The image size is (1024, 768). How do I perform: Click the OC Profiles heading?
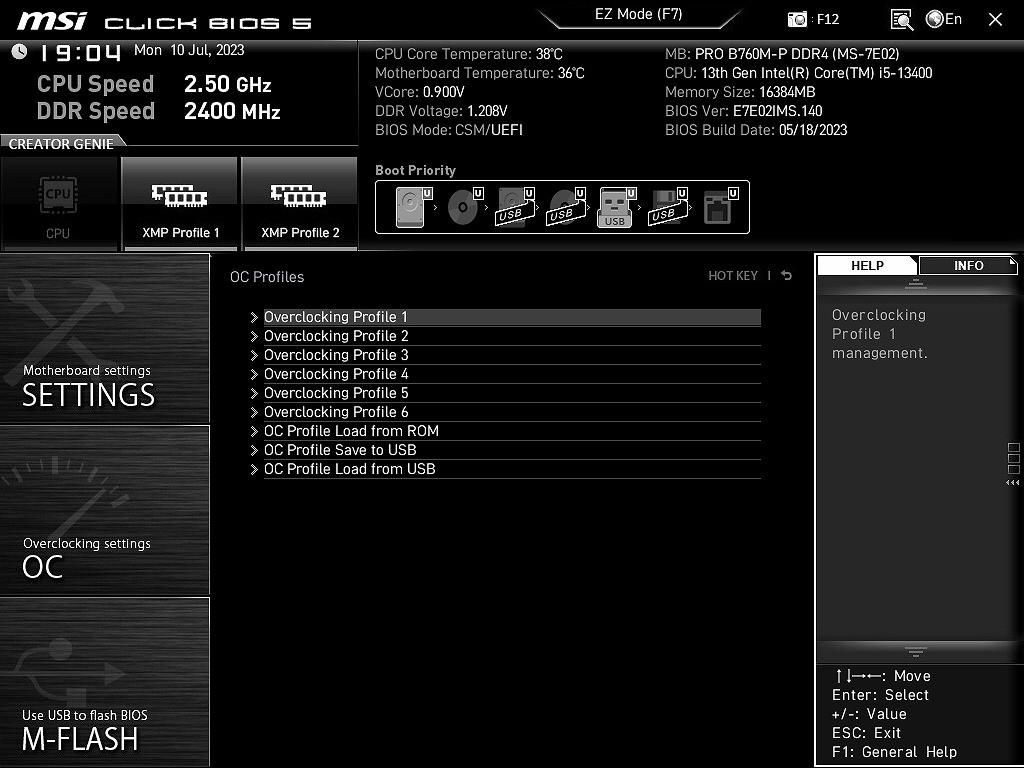pyautogui.click(x=267, y=277)
